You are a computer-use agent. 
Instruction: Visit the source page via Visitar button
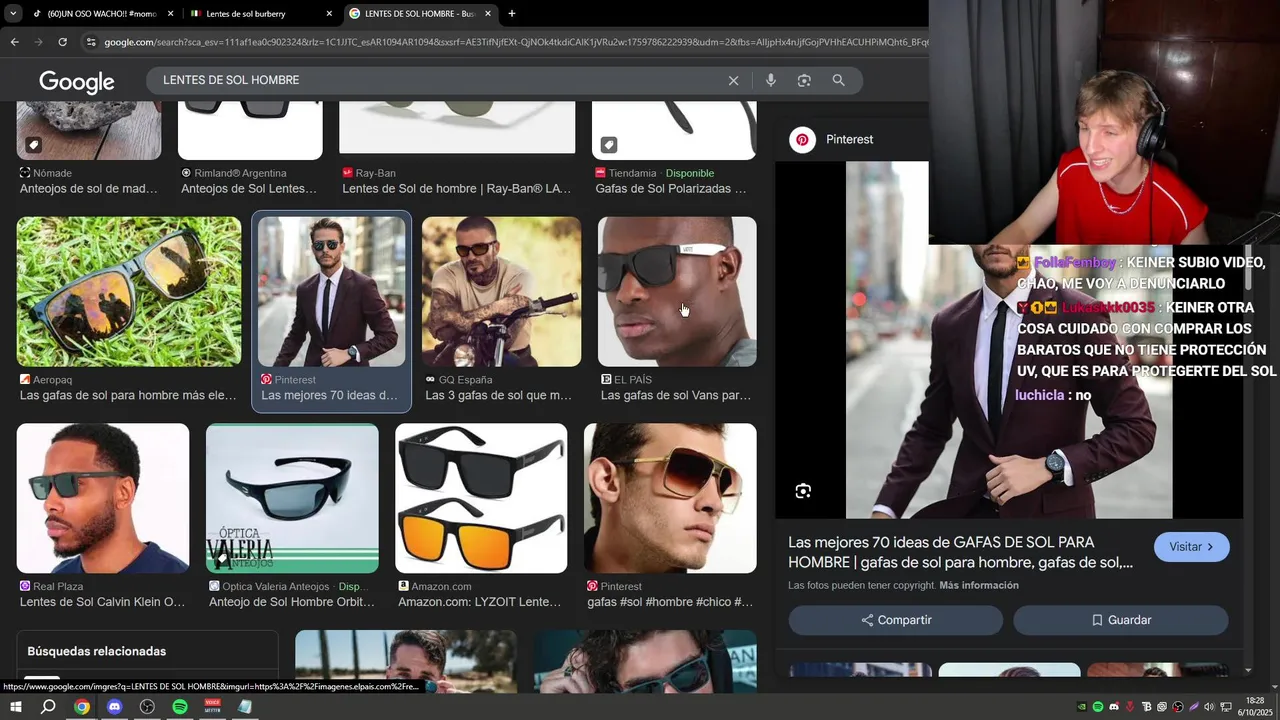(1192, 547)
